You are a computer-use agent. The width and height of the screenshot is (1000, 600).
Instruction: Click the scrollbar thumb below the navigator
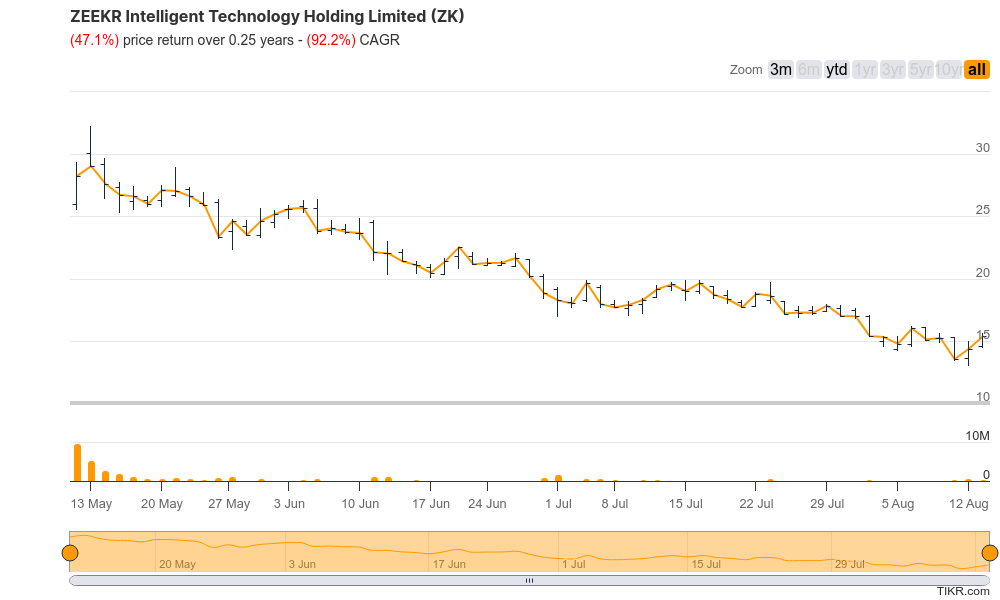529,579
